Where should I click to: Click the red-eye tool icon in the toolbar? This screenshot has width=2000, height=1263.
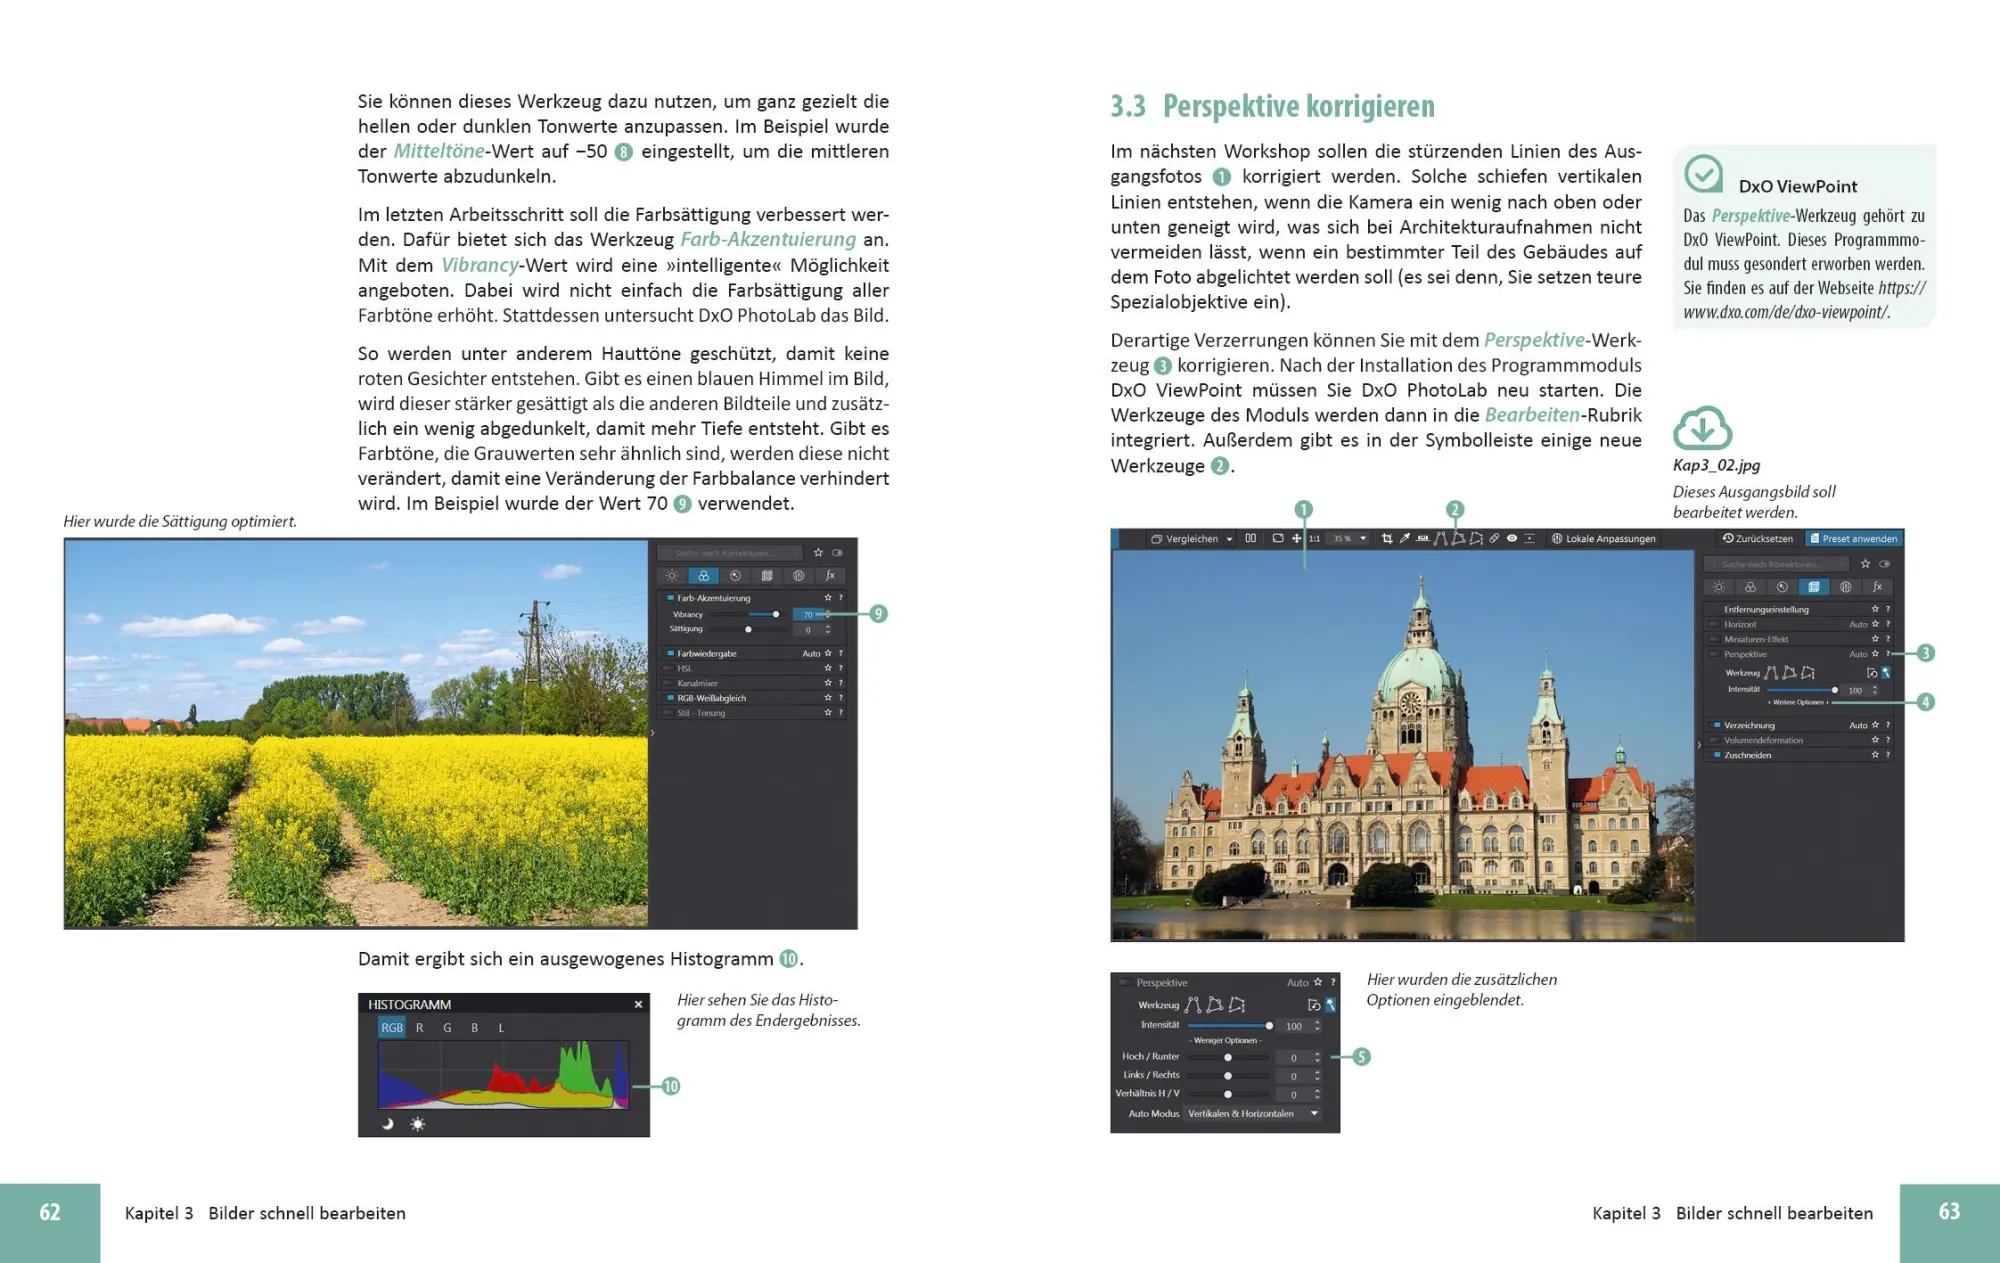(x=1512, y=539)
